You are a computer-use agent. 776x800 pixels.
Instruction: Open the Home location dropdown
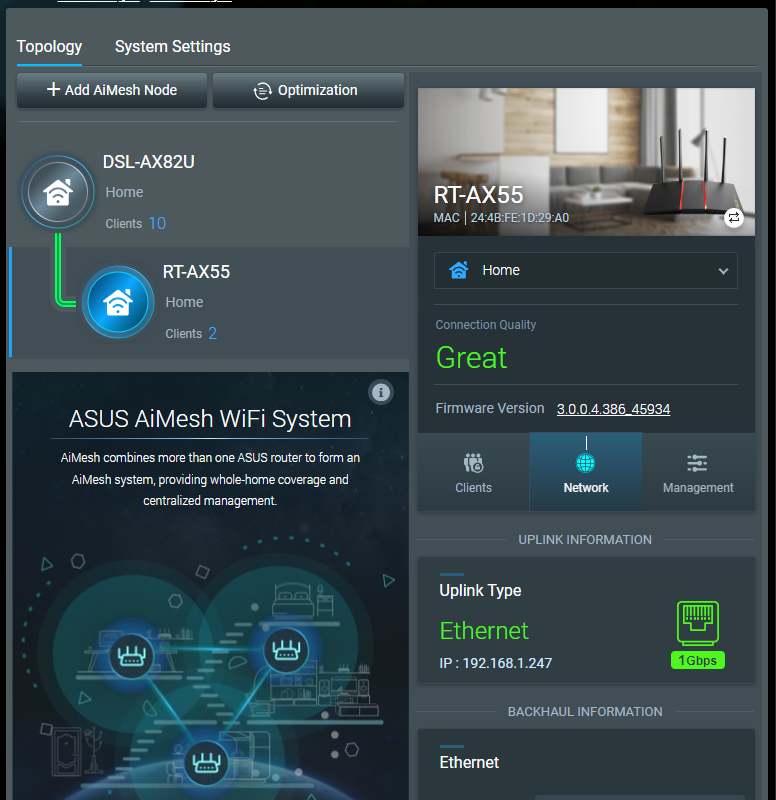point(586,270)
